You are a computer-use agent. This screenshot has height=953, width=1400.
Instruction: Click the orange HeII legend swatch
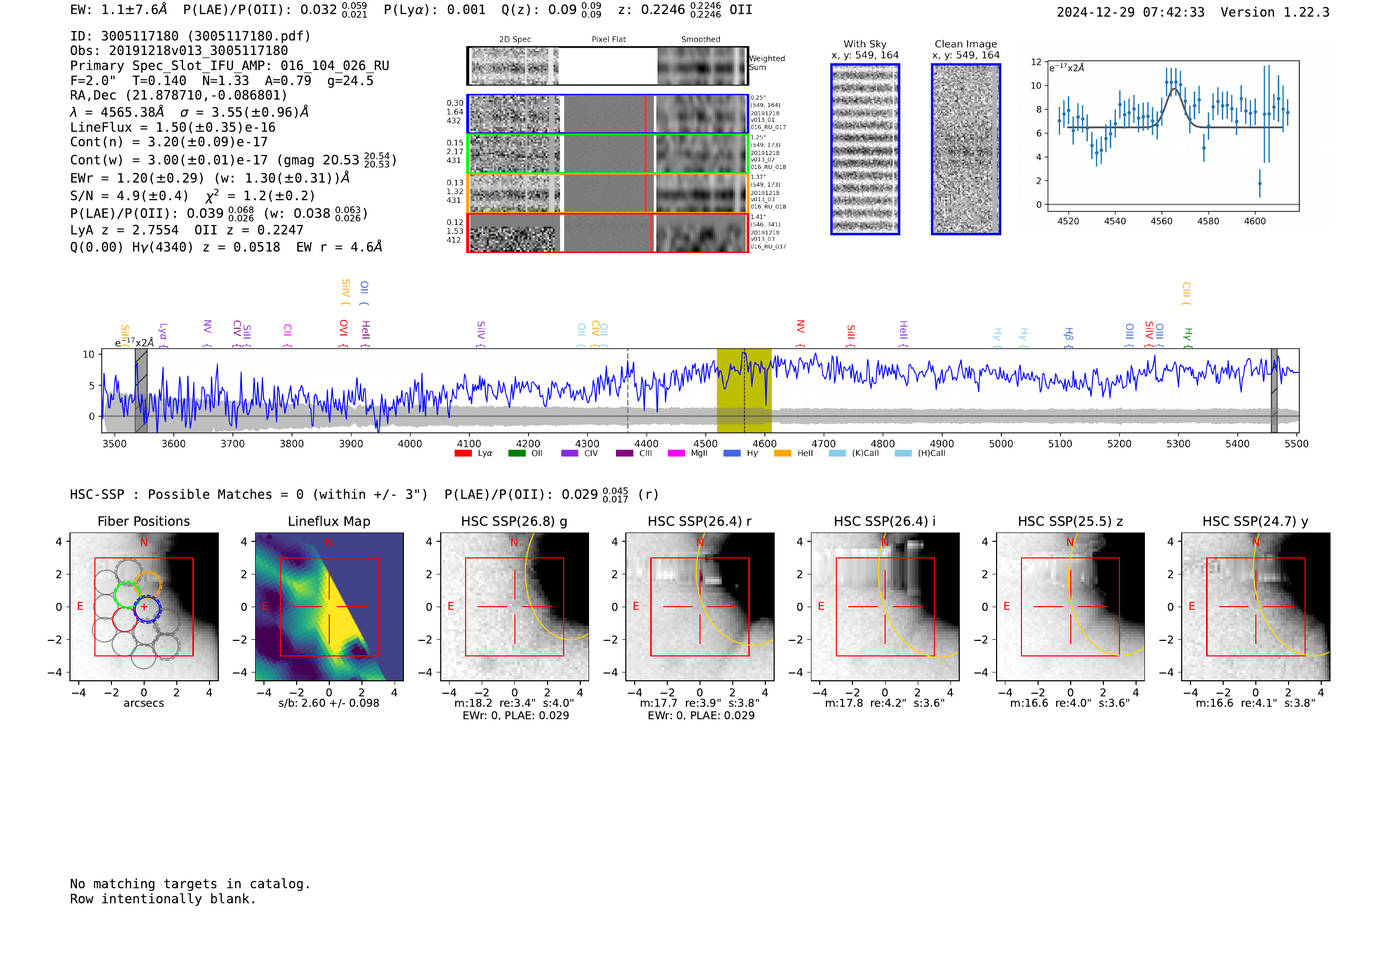[782, 453]
